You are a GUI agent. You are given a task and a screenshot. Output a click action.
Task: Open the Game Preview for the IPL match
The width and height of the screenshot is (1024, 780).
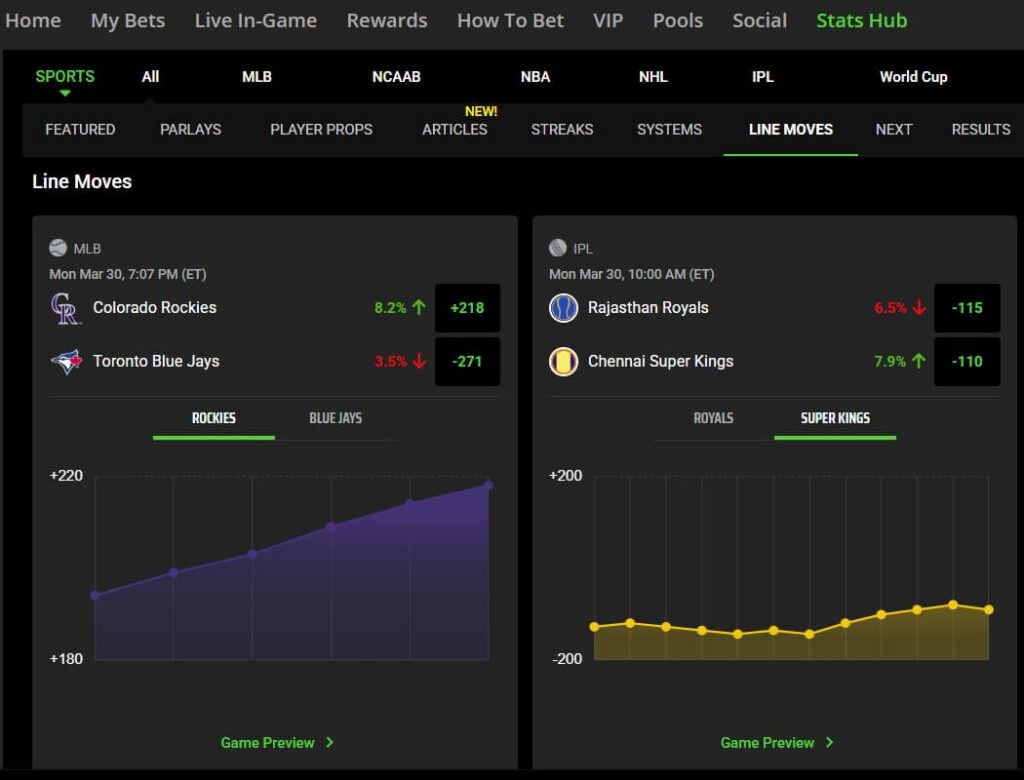[779, 742]
